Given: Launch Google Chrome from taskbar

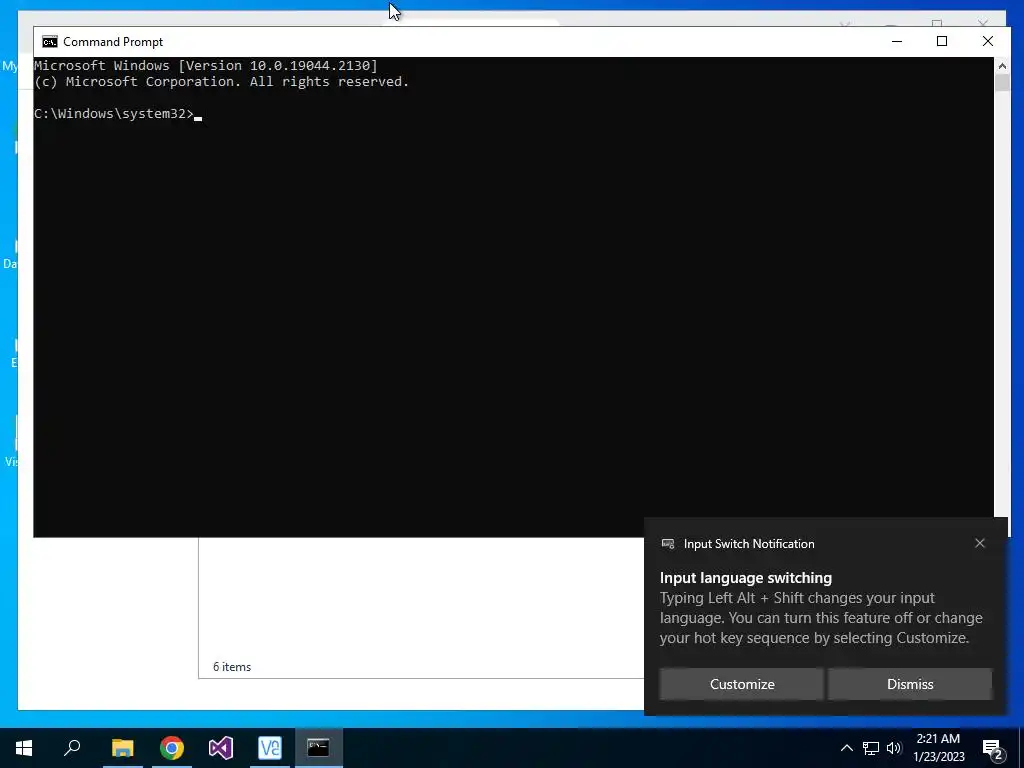Looking at the screenshot, I should pyautogui.click(x=172, y=748).
